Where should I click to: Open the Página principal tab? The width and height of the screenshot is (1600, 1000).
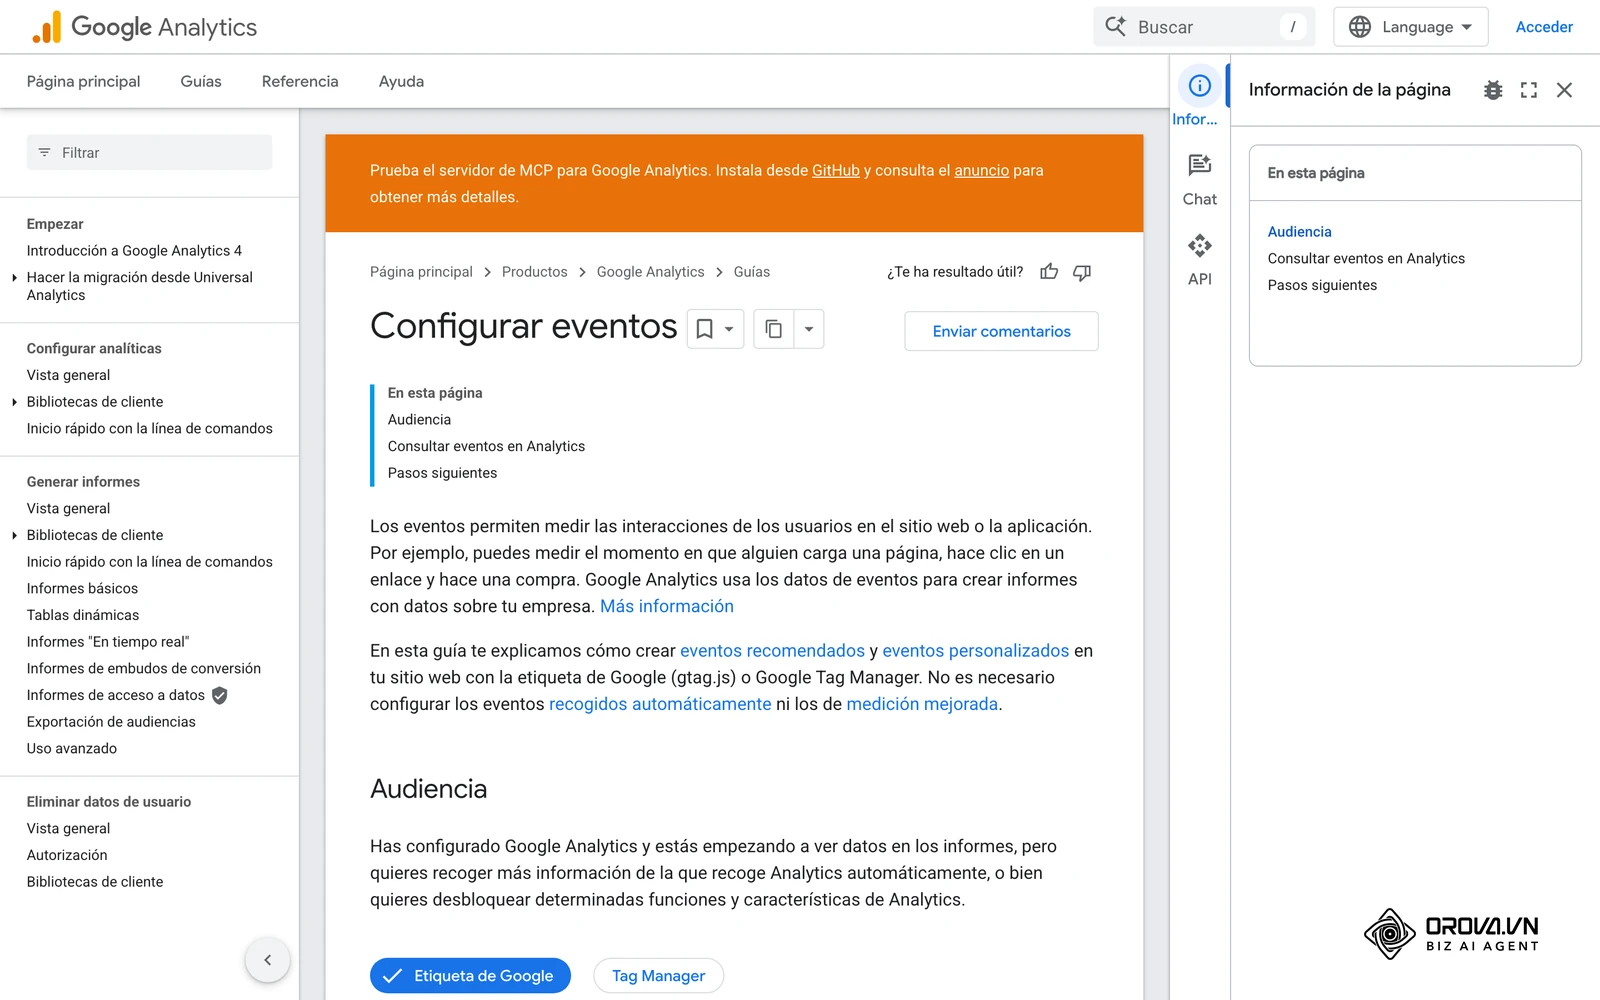pyautogui.click(x=83, y=82)
